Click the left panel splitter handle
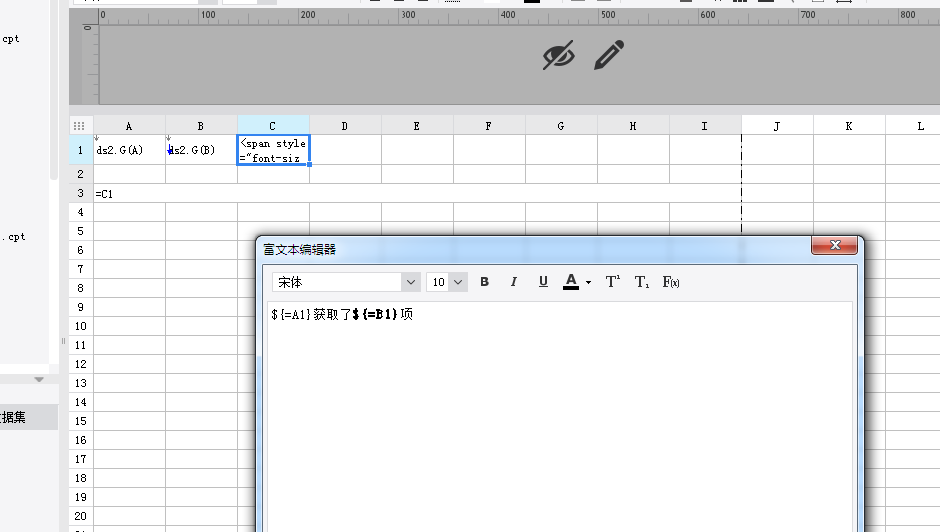The width and height of the screenshot is (940, 532). click(64, 341)
